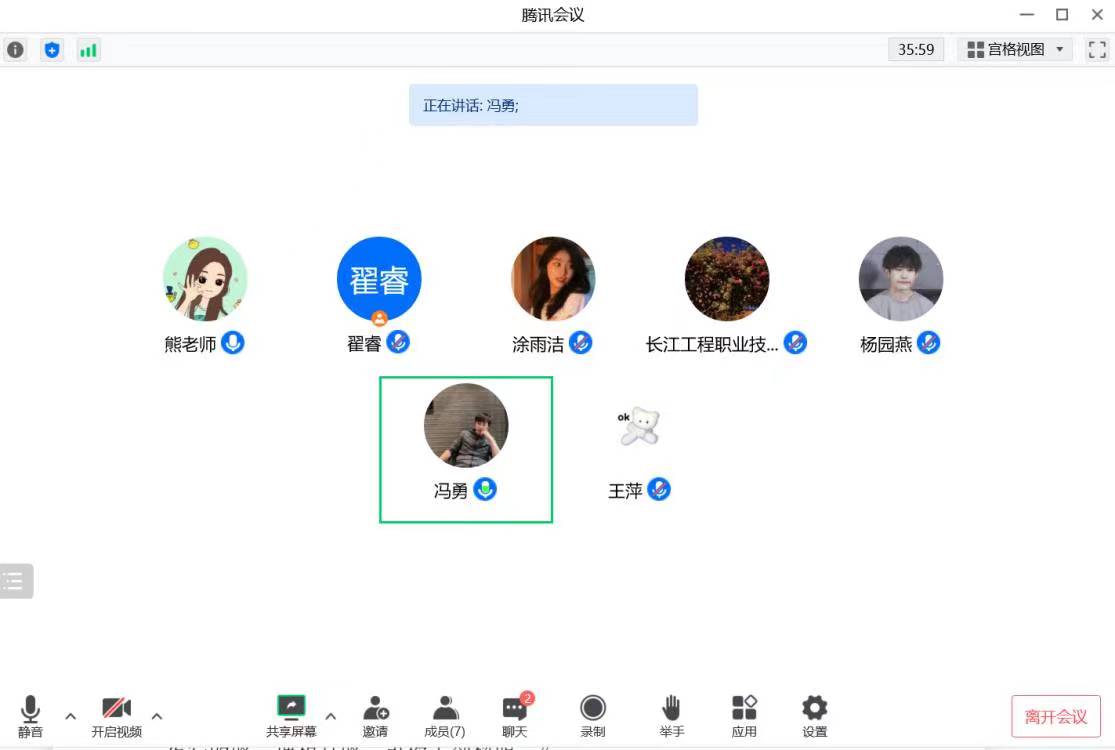This screenshot has width=1115, height=750.
Task: Open the 成员(7) members list
Action: click(444, 716)
